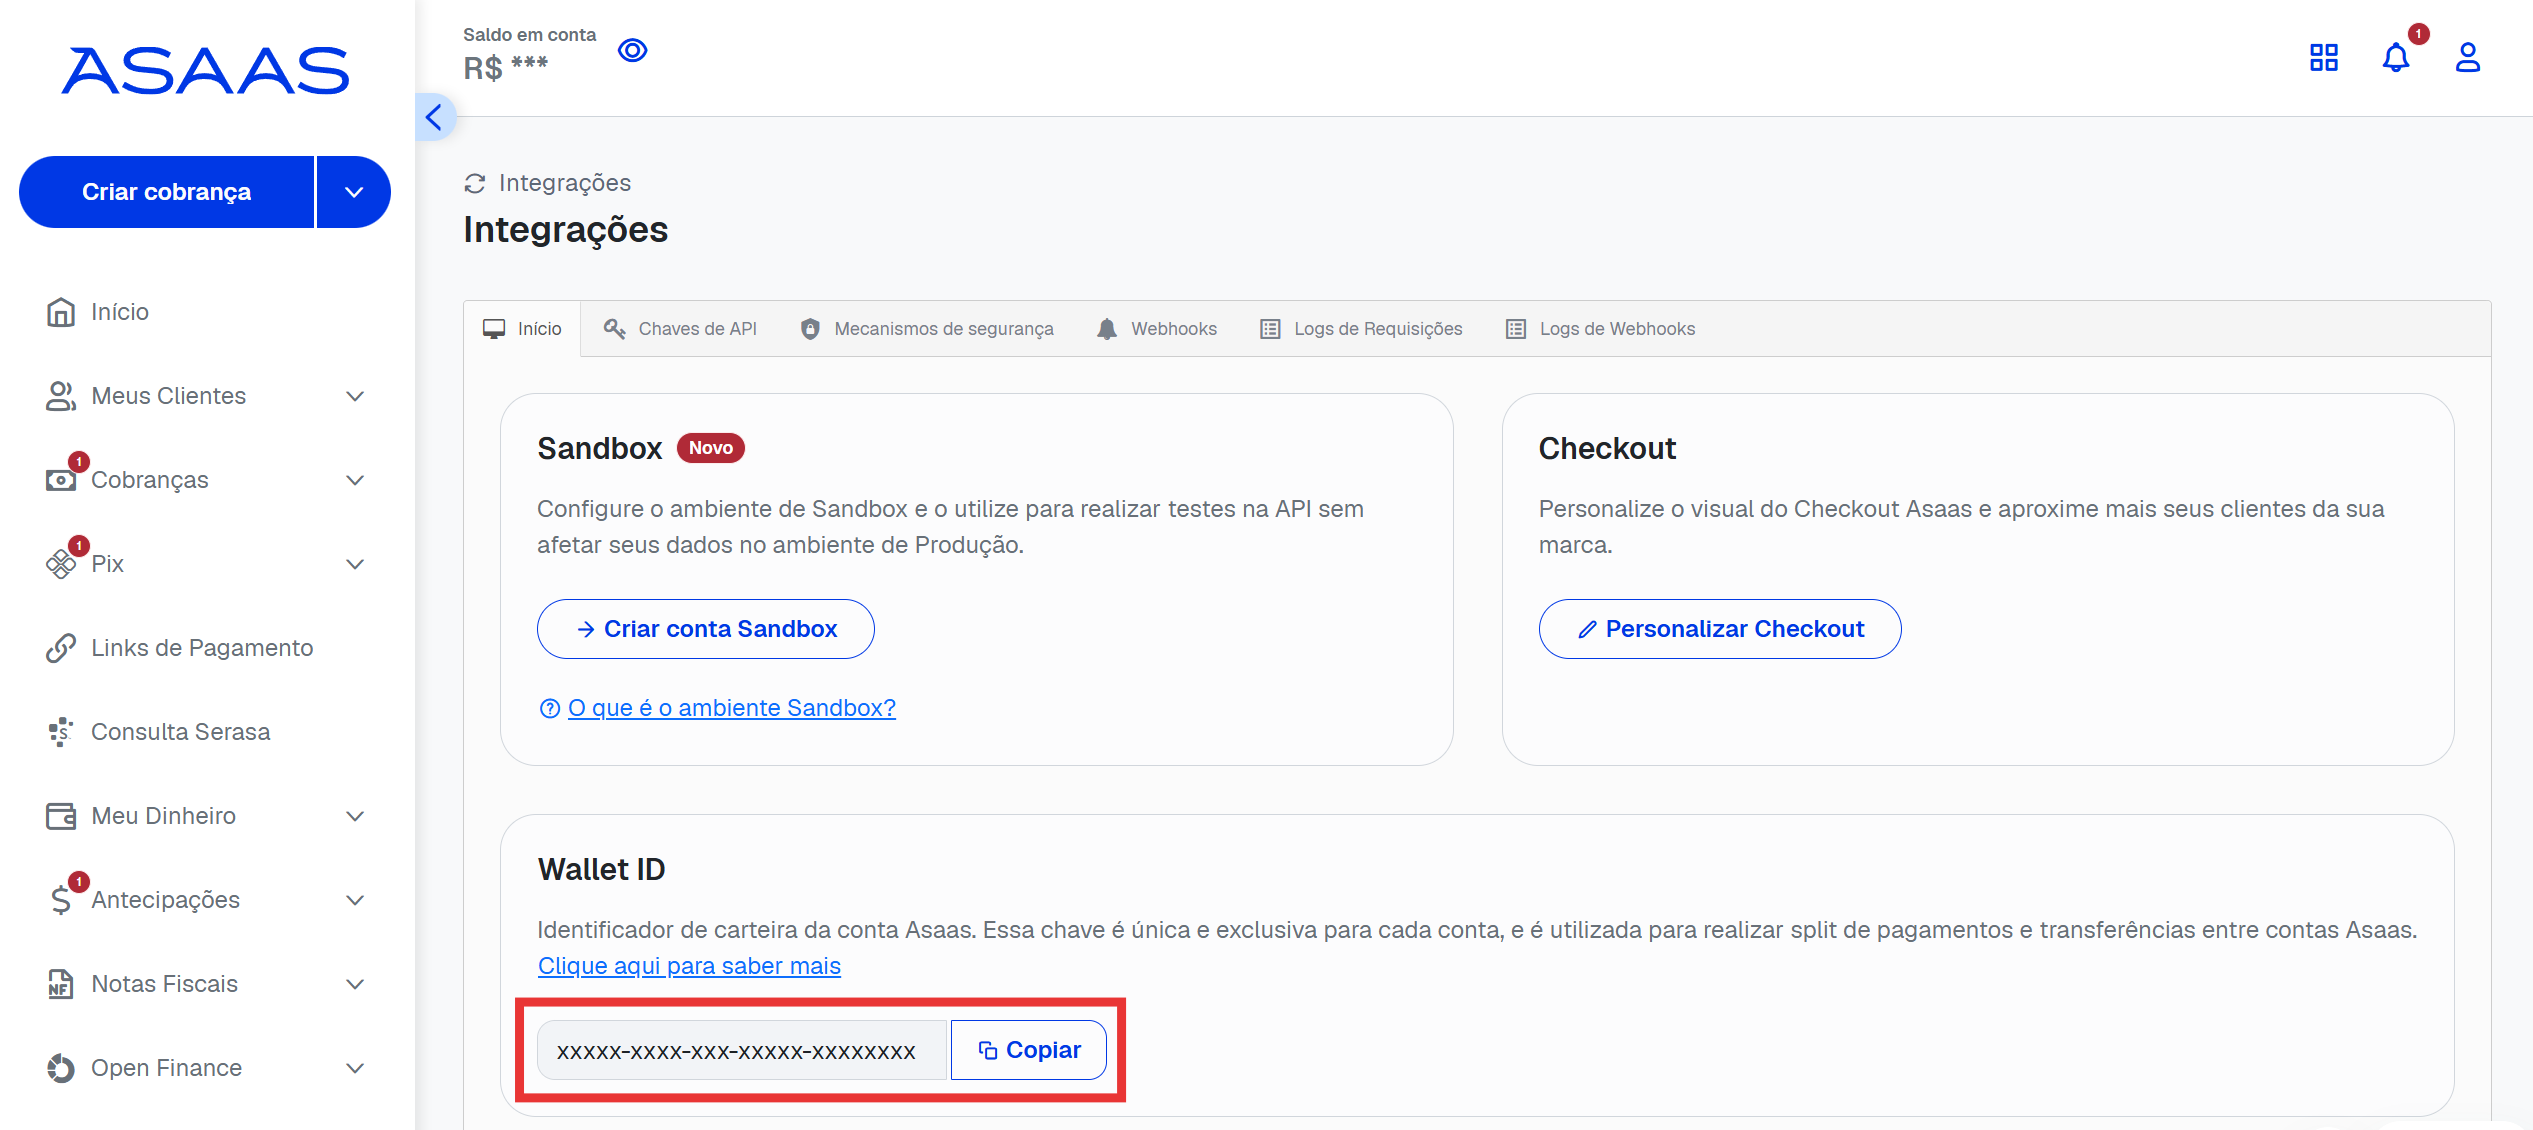Collapse the sidebar with the arrow
This screenshot has width=2533, height=1130.
[x=434, y=117]
